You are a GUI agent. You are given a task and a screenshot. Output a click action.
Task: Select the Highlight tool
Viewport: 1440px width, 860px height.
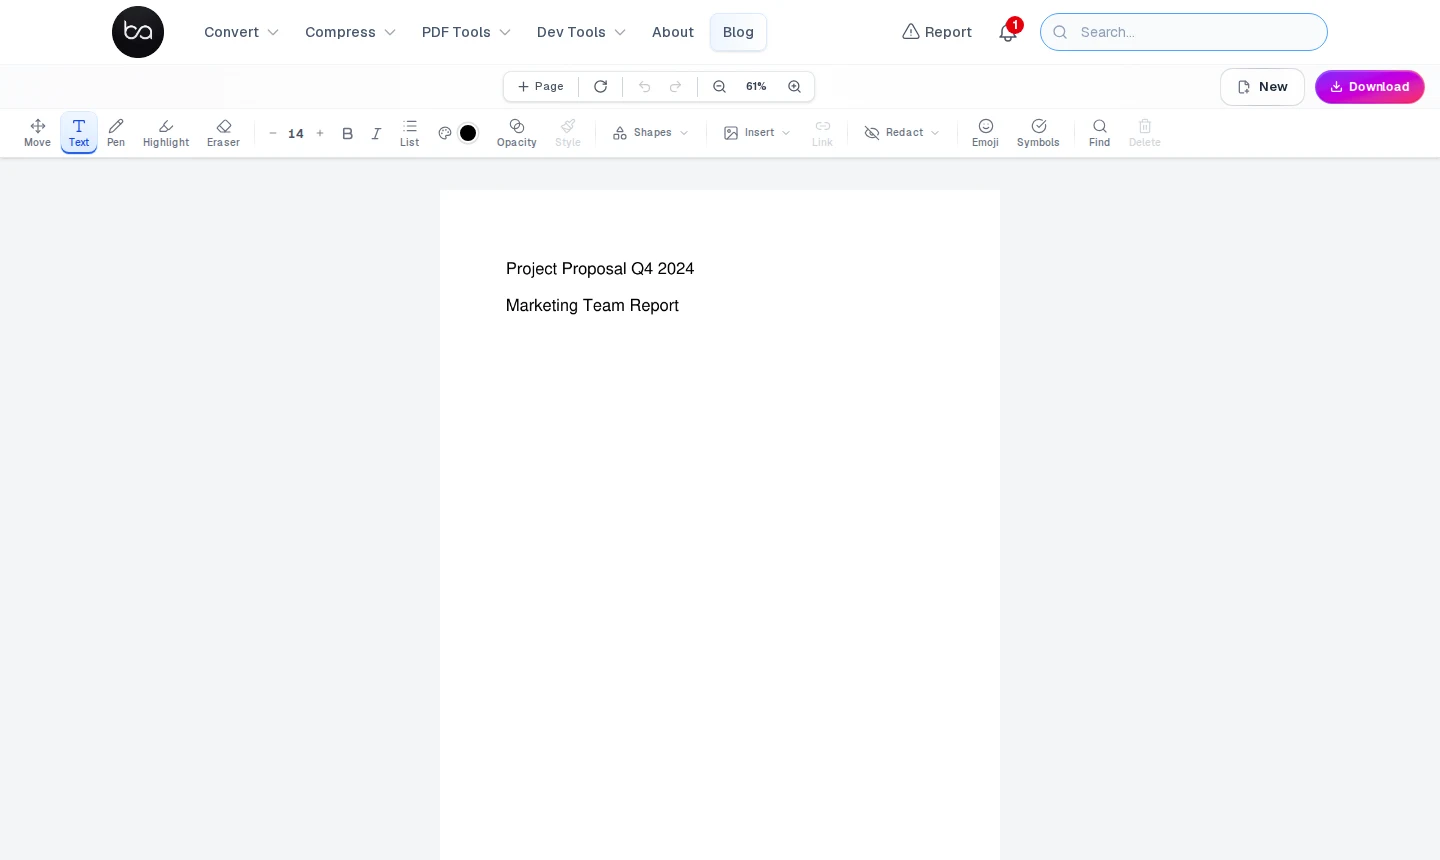tap(166, 133)
